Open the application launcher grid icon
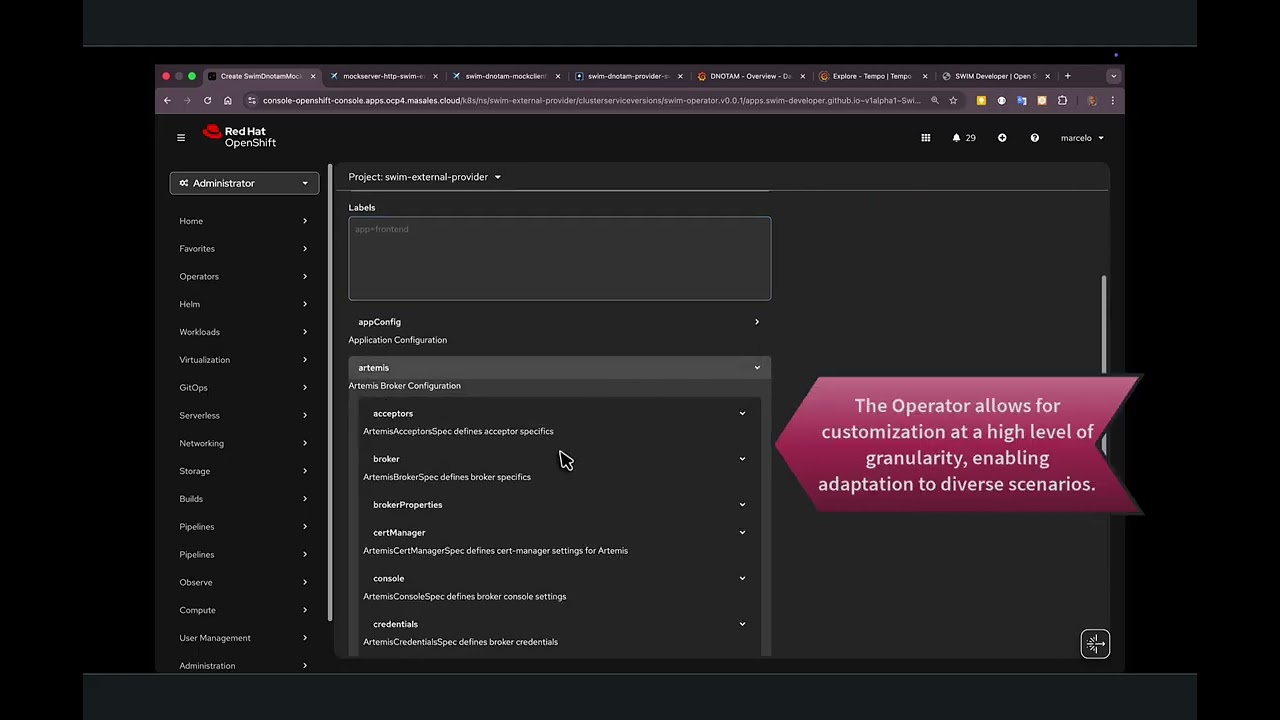 926,138
